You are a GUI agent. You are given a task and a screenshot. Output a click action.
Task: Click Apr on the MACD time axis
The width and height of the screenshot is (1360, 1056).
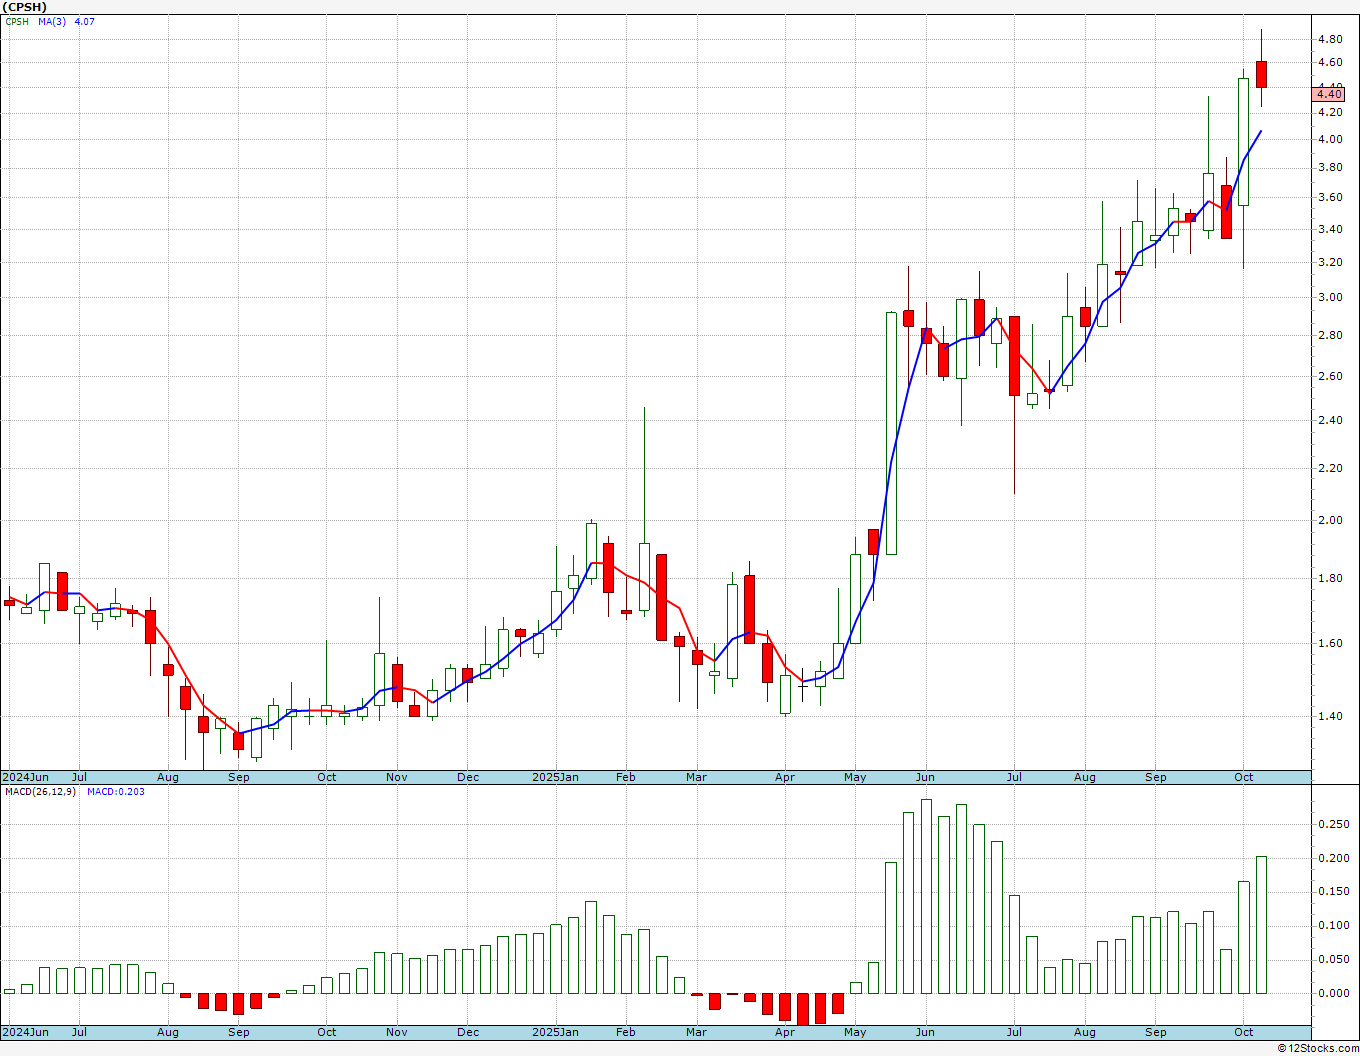coord(785,1032)
